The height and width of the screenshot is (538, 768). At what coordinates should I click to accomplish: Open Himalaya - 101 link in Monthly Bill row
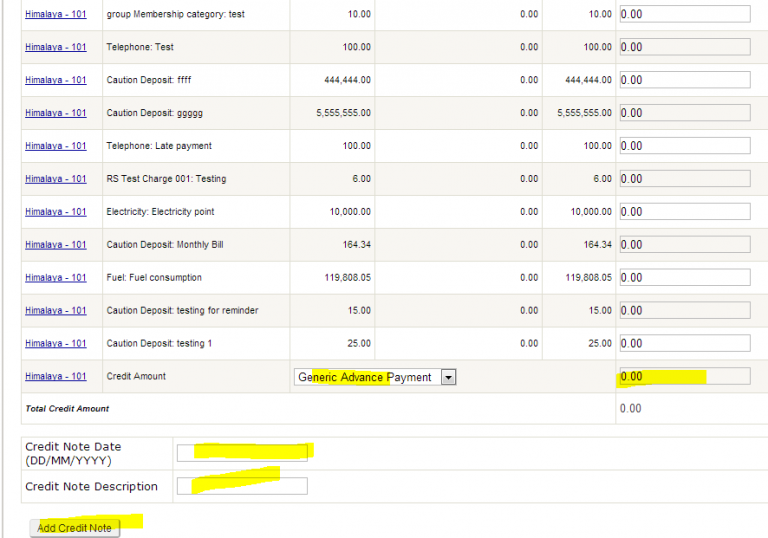point(56,245)
